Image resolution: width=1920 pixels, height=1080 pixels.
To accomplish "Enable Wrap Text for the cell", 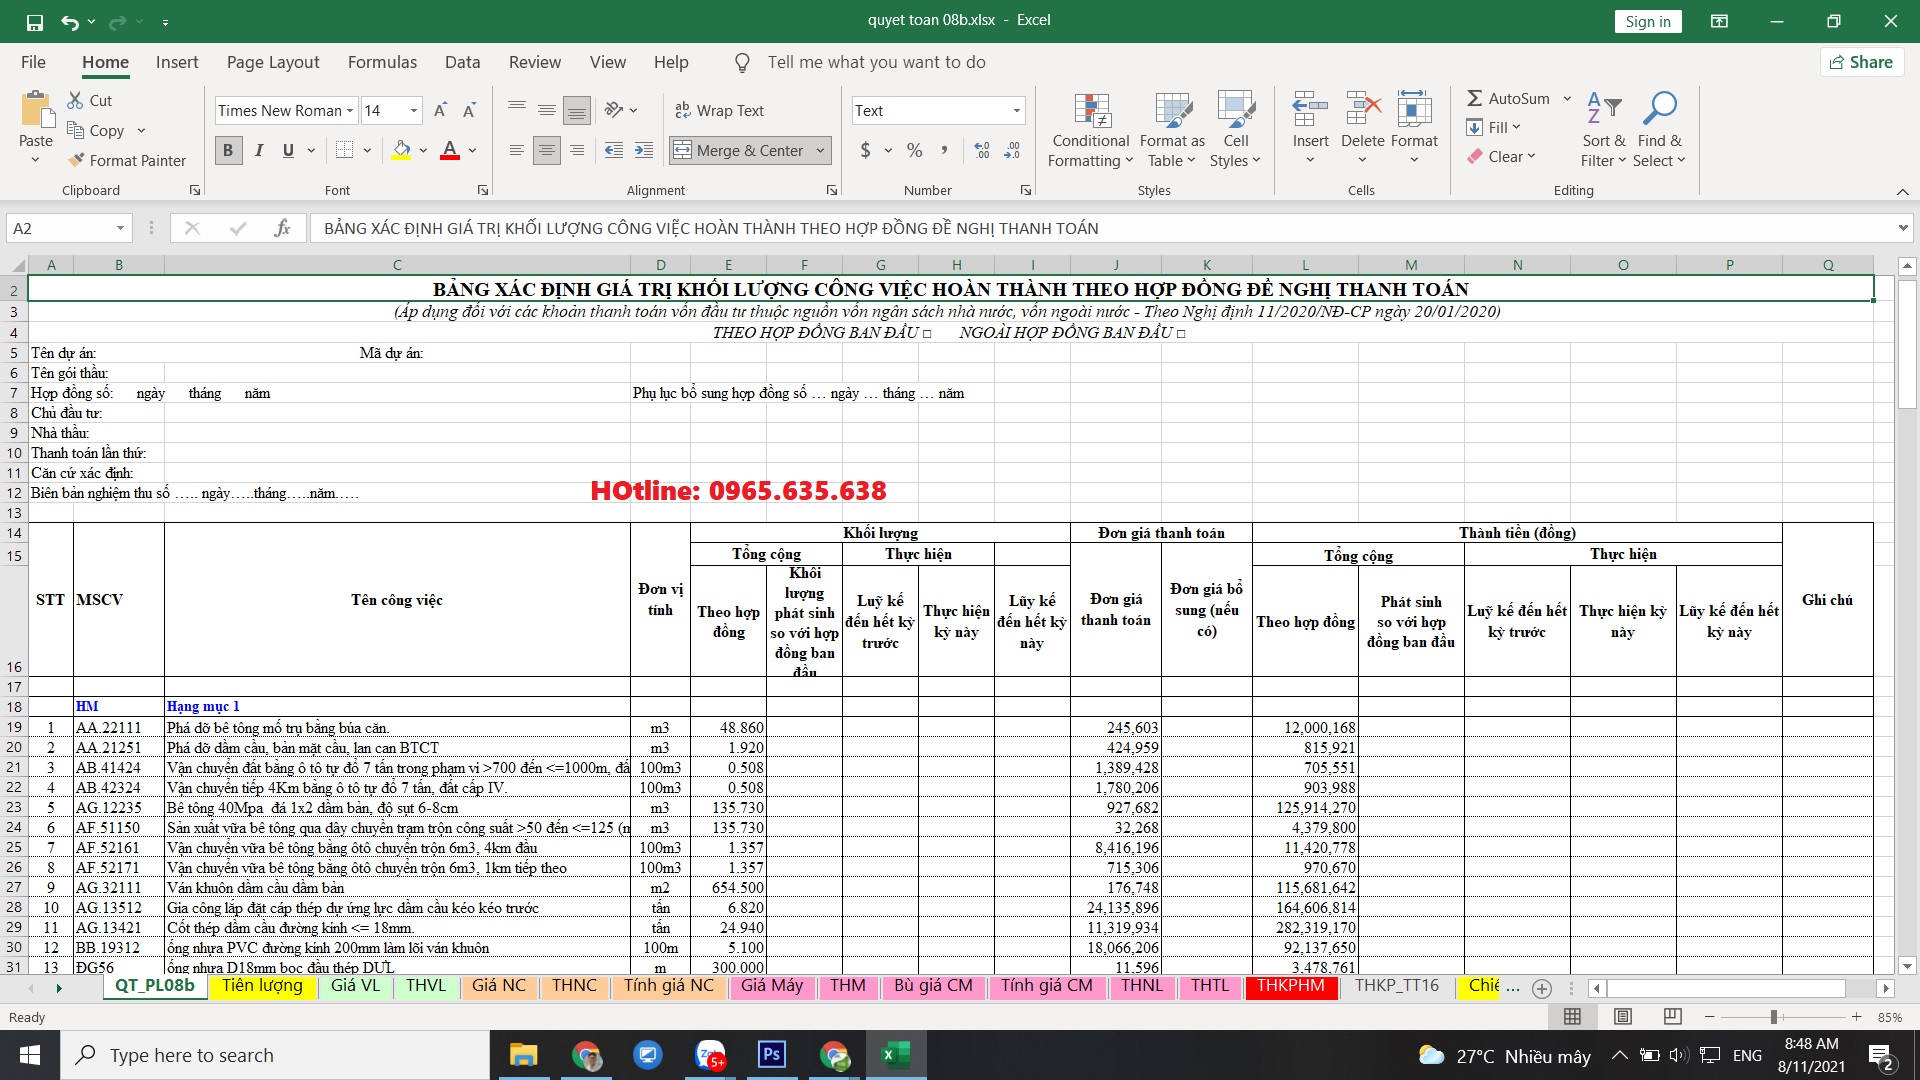I will click(x=721, y=110).
